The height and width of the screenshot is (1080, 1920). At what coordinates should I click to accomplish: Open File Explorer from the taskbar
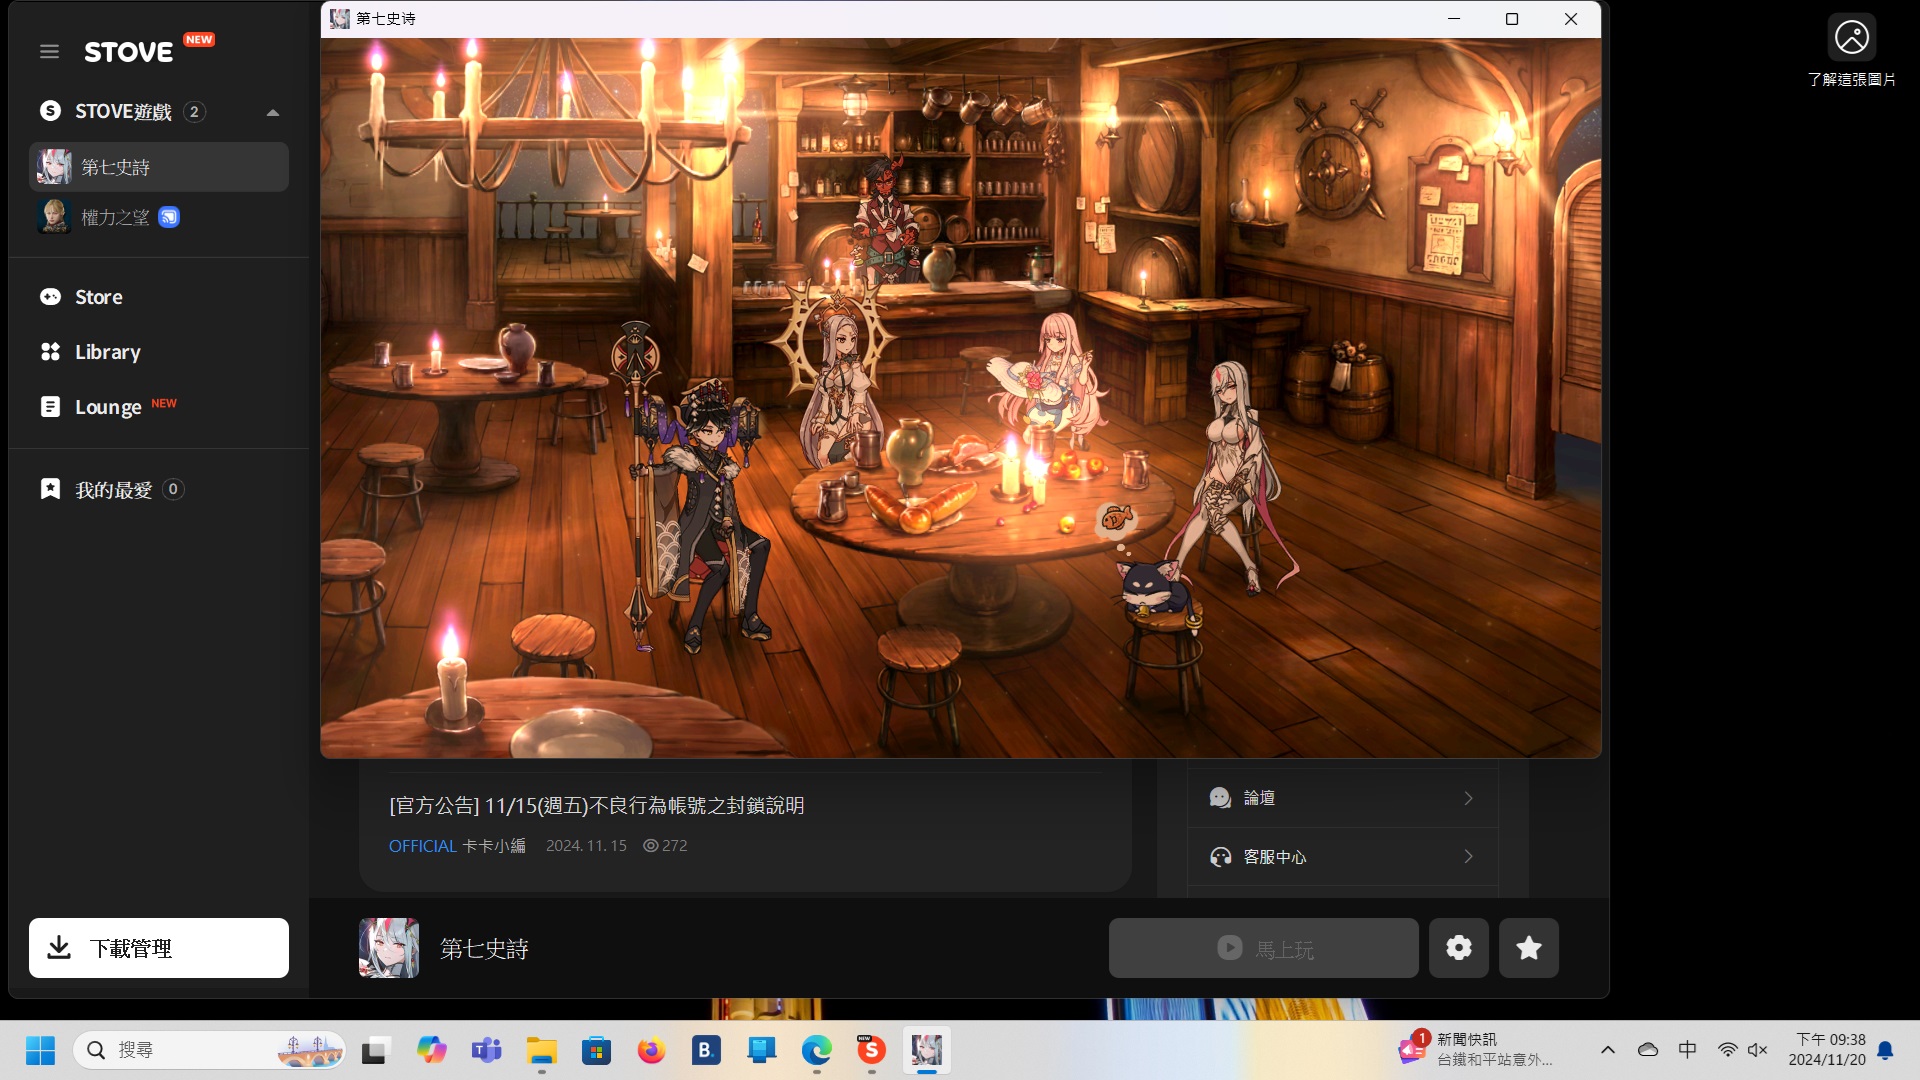pos(542,1050)
